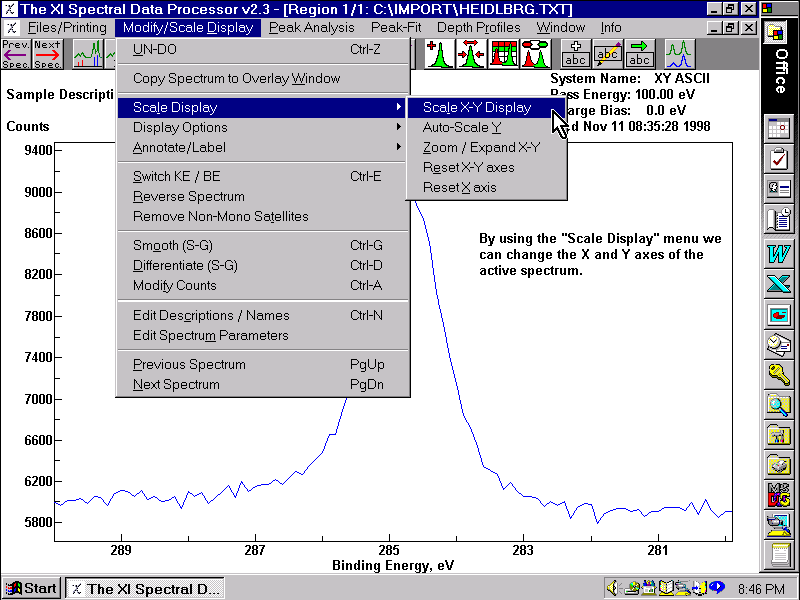Click the Prev Spec arrow button

(16, 53)
